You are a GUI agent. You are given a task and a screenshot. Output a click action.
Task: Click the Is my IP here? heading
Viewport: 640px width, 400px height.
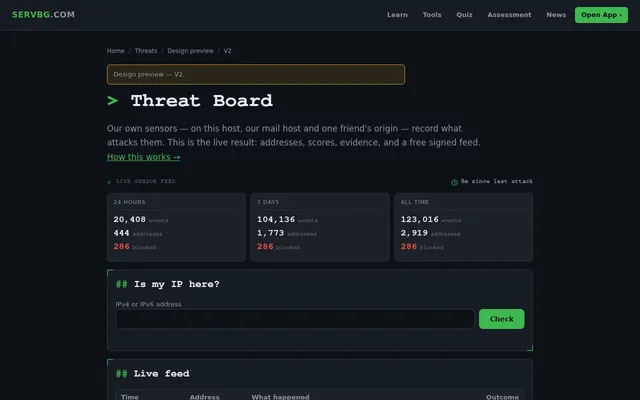[168, 284]
